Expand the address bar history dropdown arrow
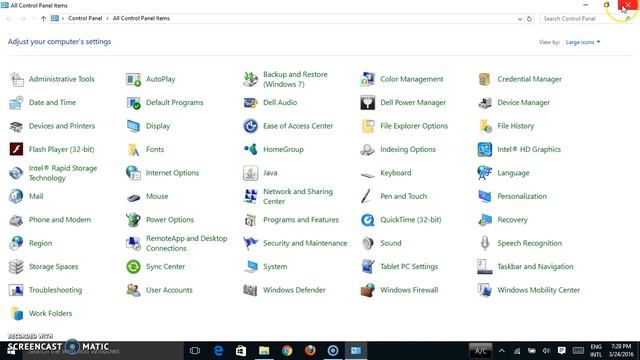 tap(520, 19)
